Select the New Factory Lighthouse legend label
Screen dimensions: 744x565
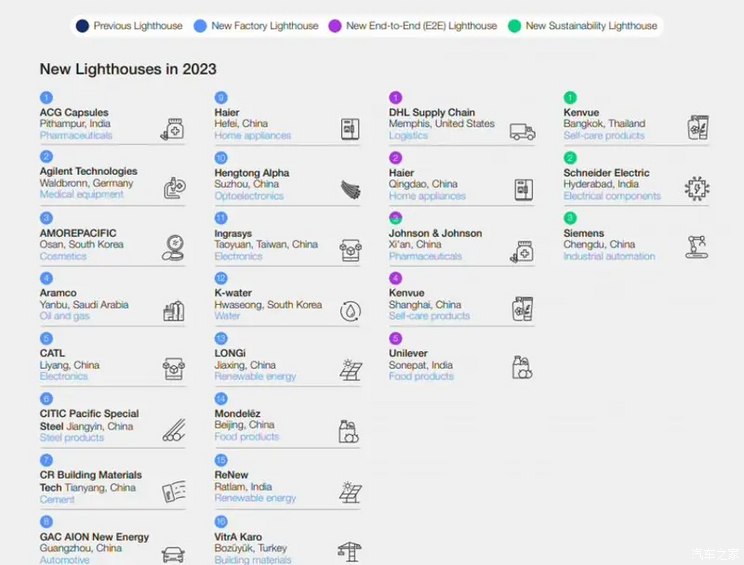264,25
